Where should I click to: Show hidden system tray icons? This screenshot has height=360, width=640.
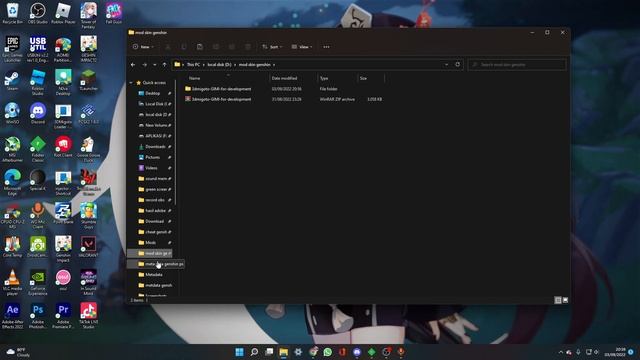pos(560,352)
